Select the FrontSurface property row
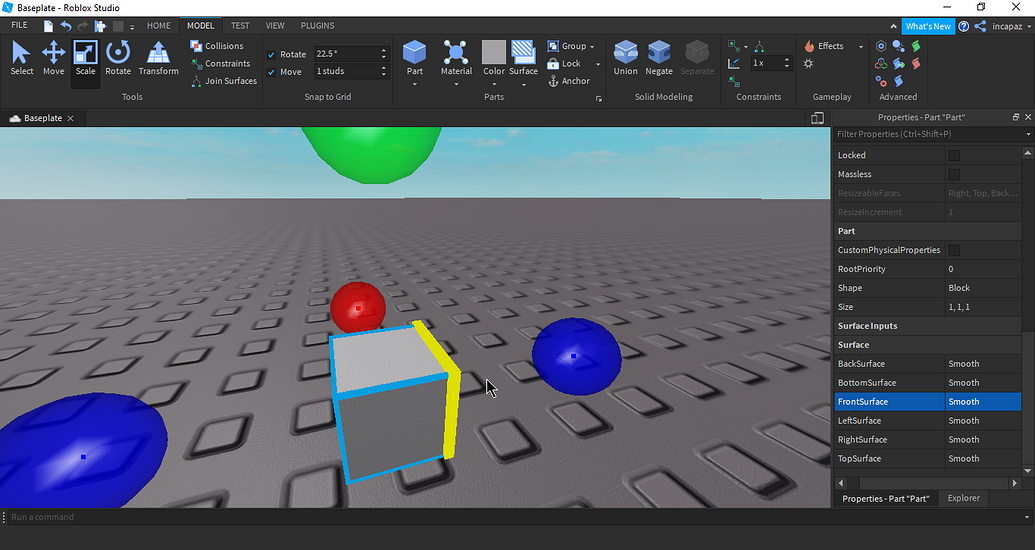The width and height of the screenshot is (1035, 550). 927,401
